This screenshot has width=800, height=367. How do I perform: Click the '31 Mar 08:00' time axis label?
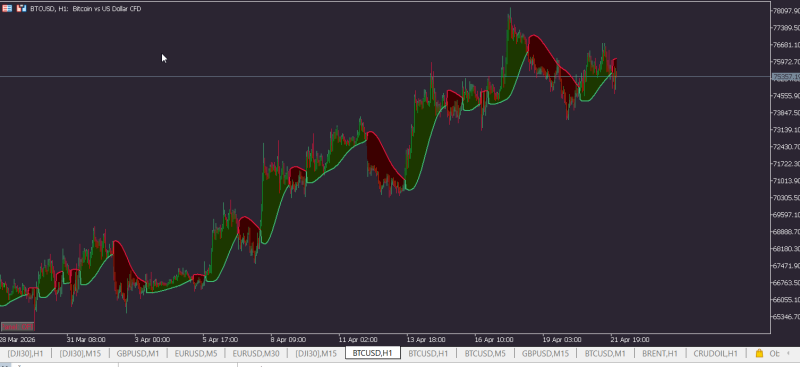[86, 339]
